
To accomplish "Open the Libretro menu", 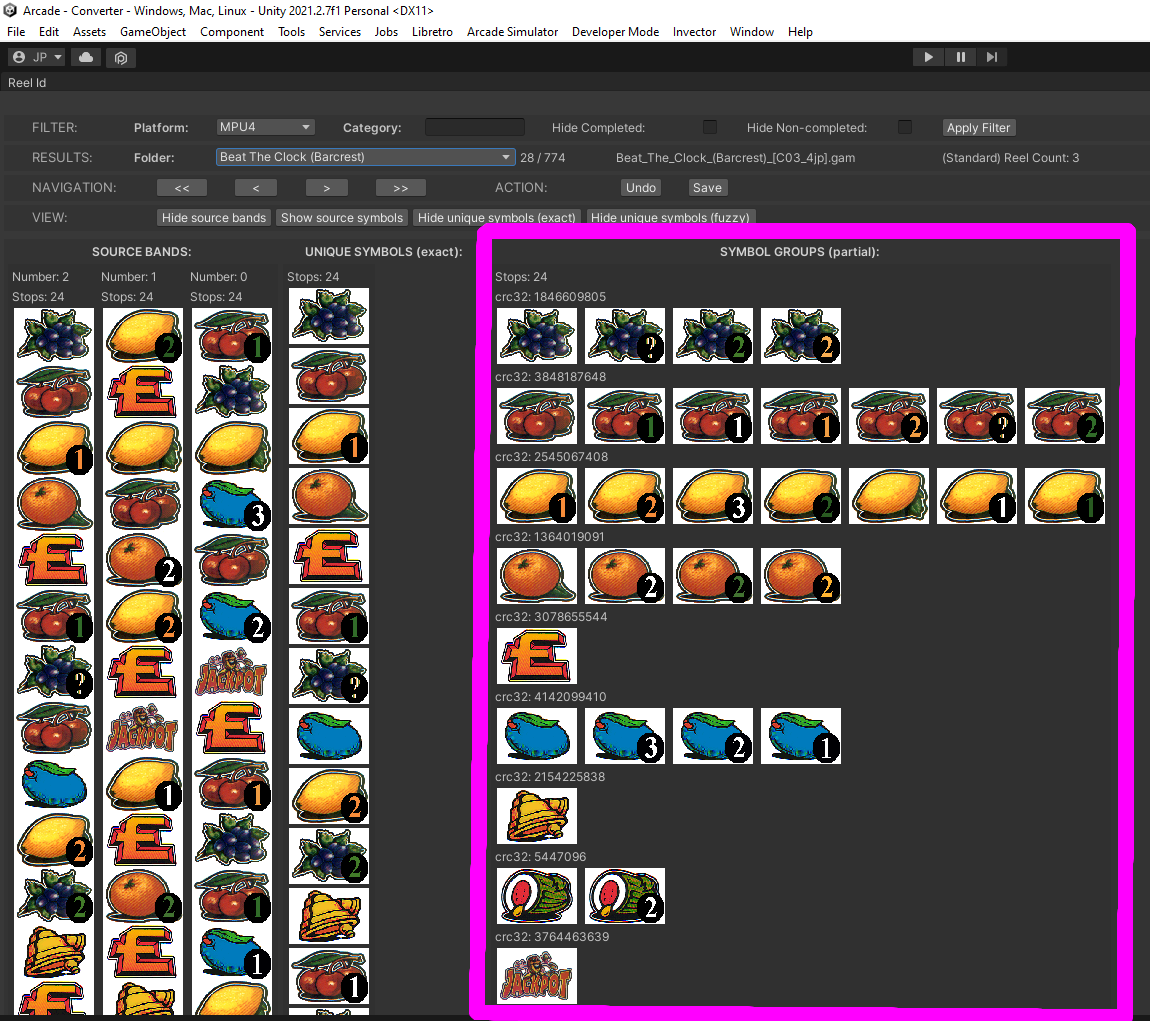I will [x=432, y=32].
